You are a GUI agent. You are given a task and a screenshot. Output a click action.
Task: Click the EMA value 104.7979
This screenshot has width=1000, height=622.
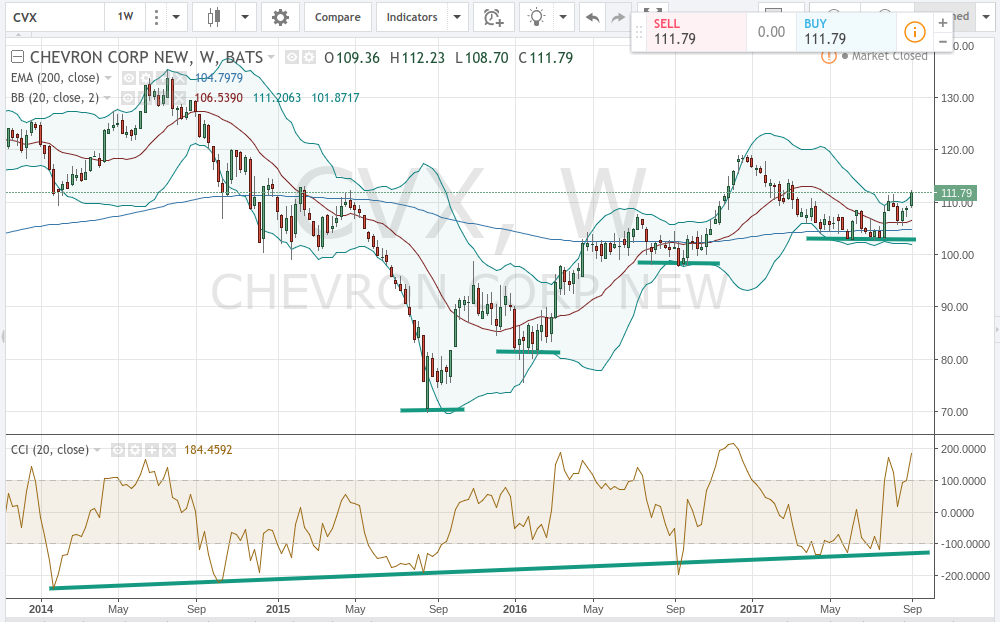[x=219, y=78]
